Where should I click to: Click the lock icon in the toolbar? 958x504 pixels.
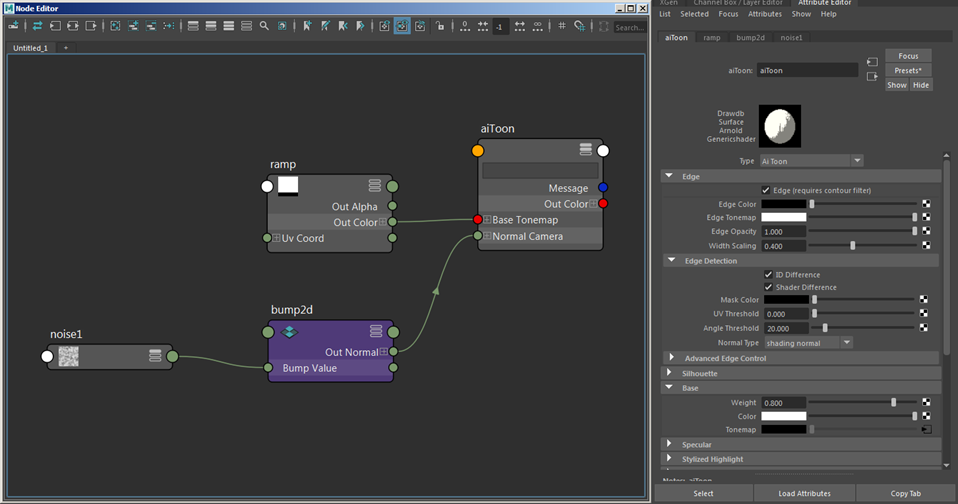(x=440, y=26)
